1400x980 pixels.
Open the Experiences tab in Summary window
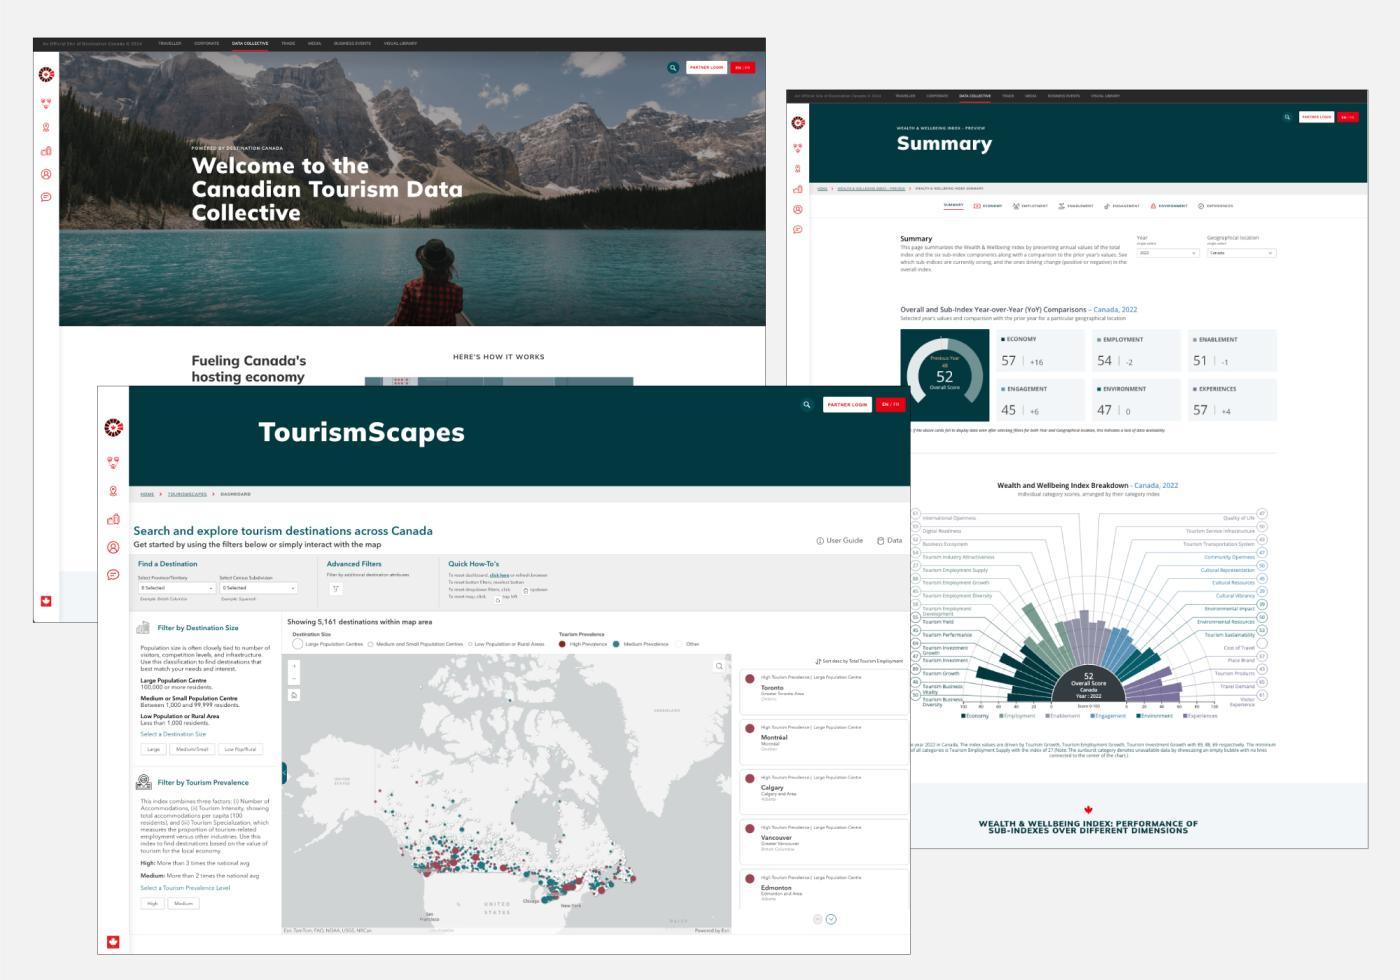click(1215, 206)
